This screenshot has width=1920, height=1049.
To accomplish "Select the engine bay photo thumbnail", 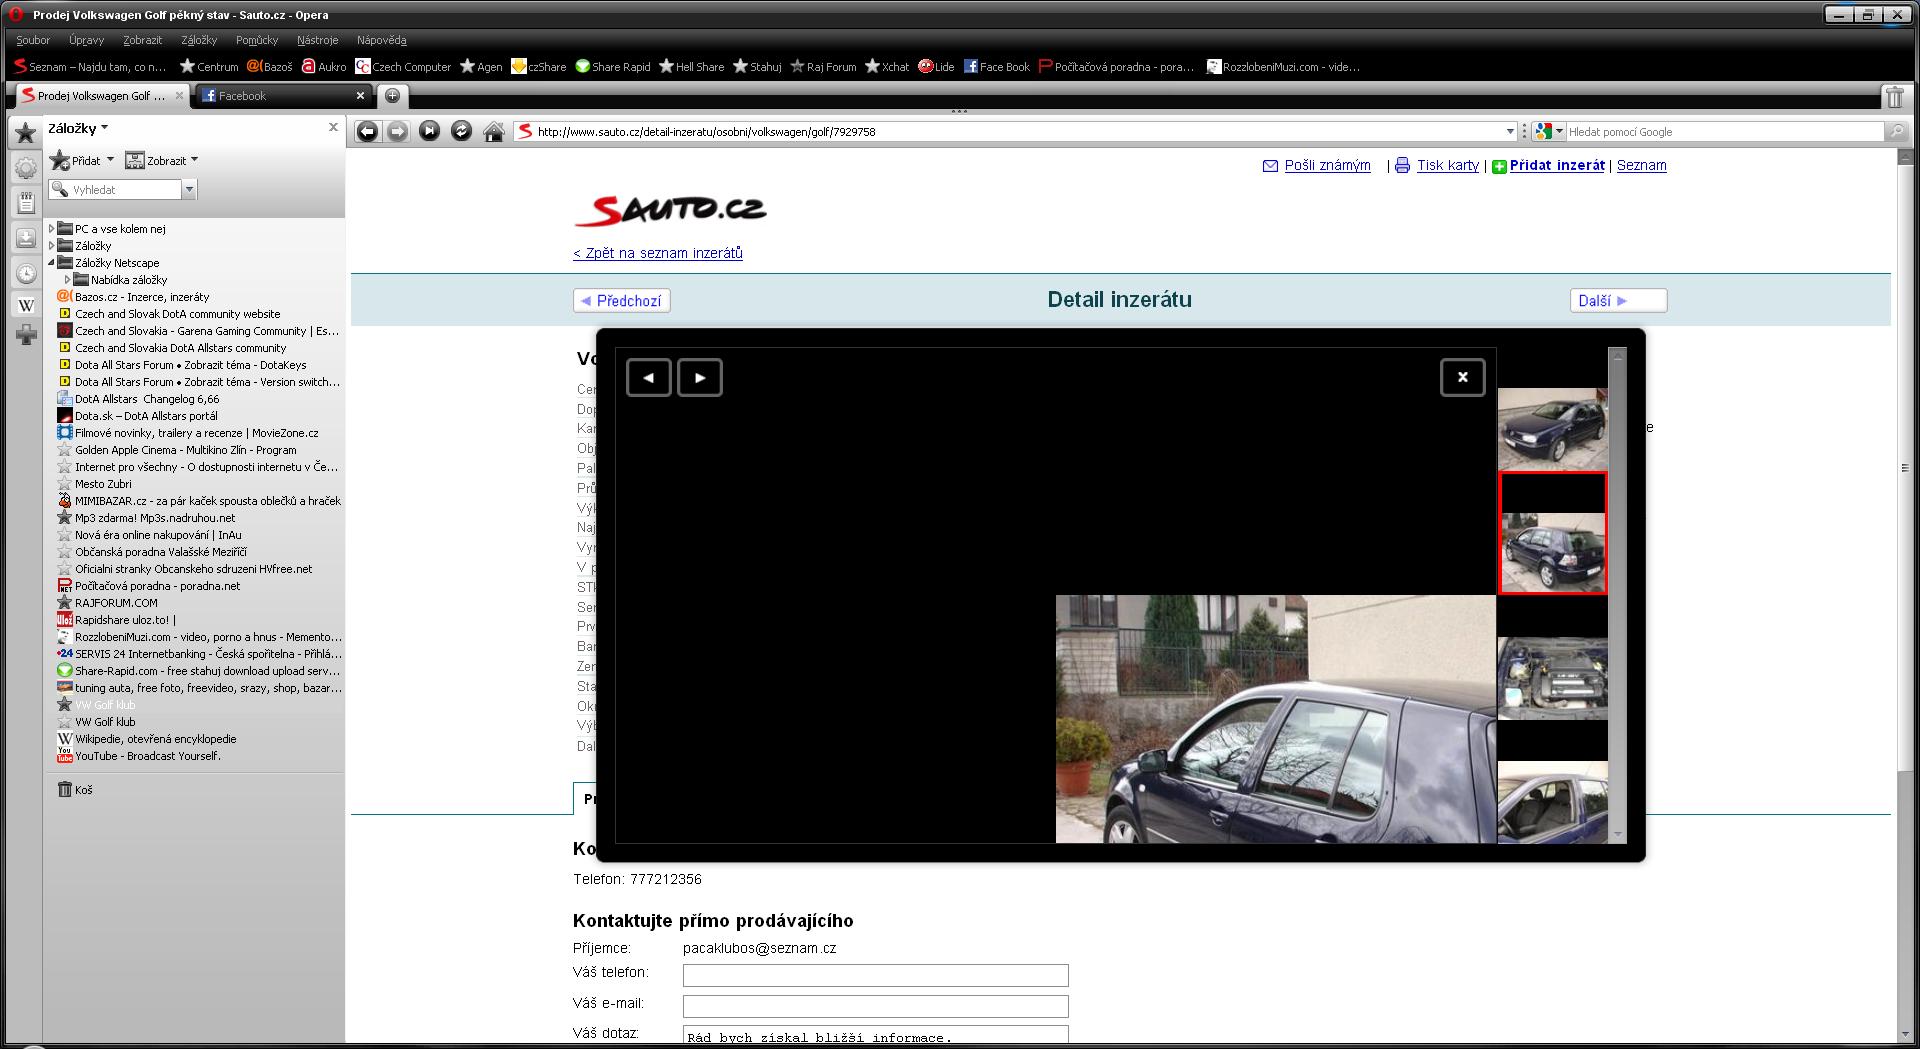I will [1552, 678].
